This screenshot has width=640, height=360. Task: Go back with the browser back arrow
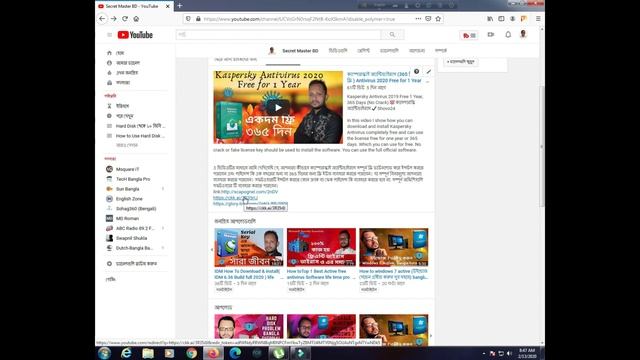point(102,19)
